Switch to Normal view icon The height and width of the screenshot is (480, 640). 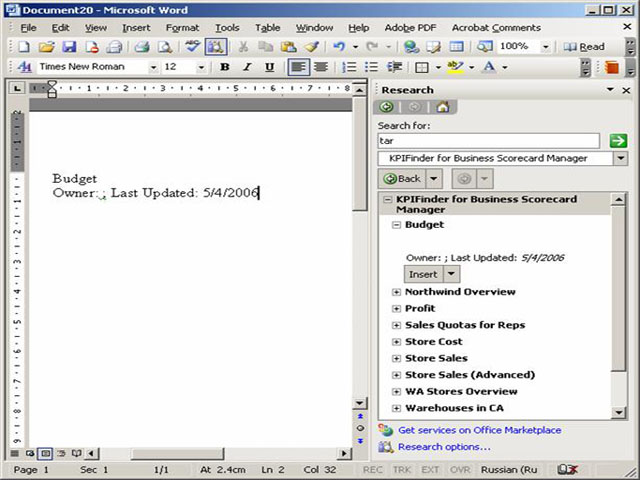pos(15,453)
